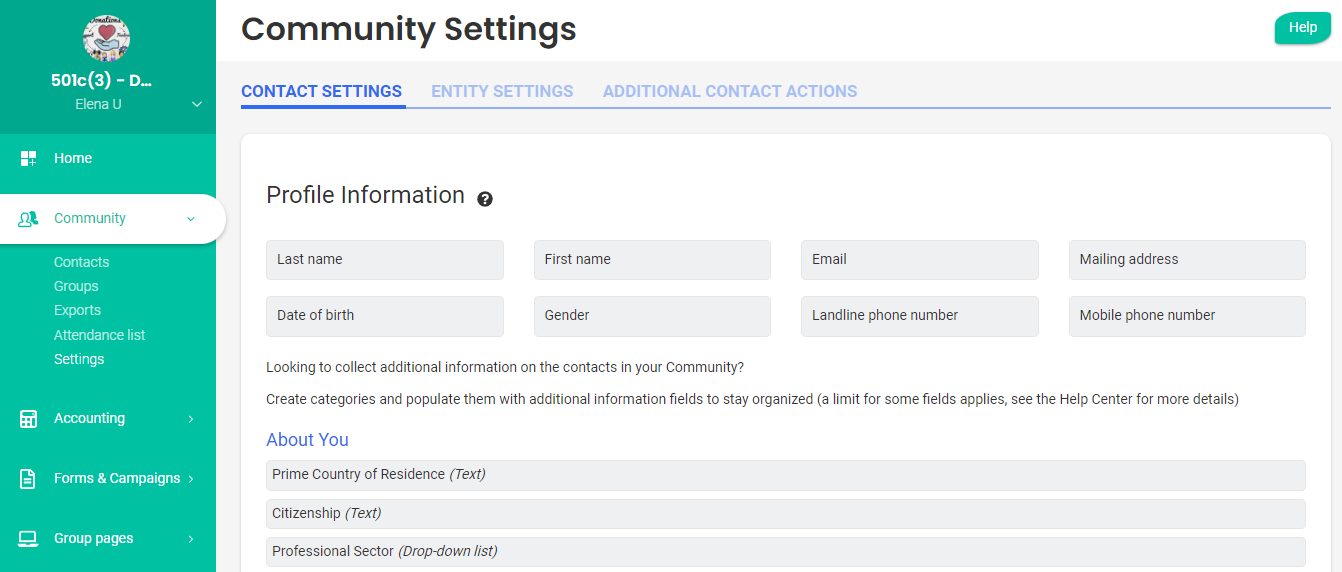Click the Group pages laptop icon
This screenshot has width=1342, height=572.
(28, 539)
